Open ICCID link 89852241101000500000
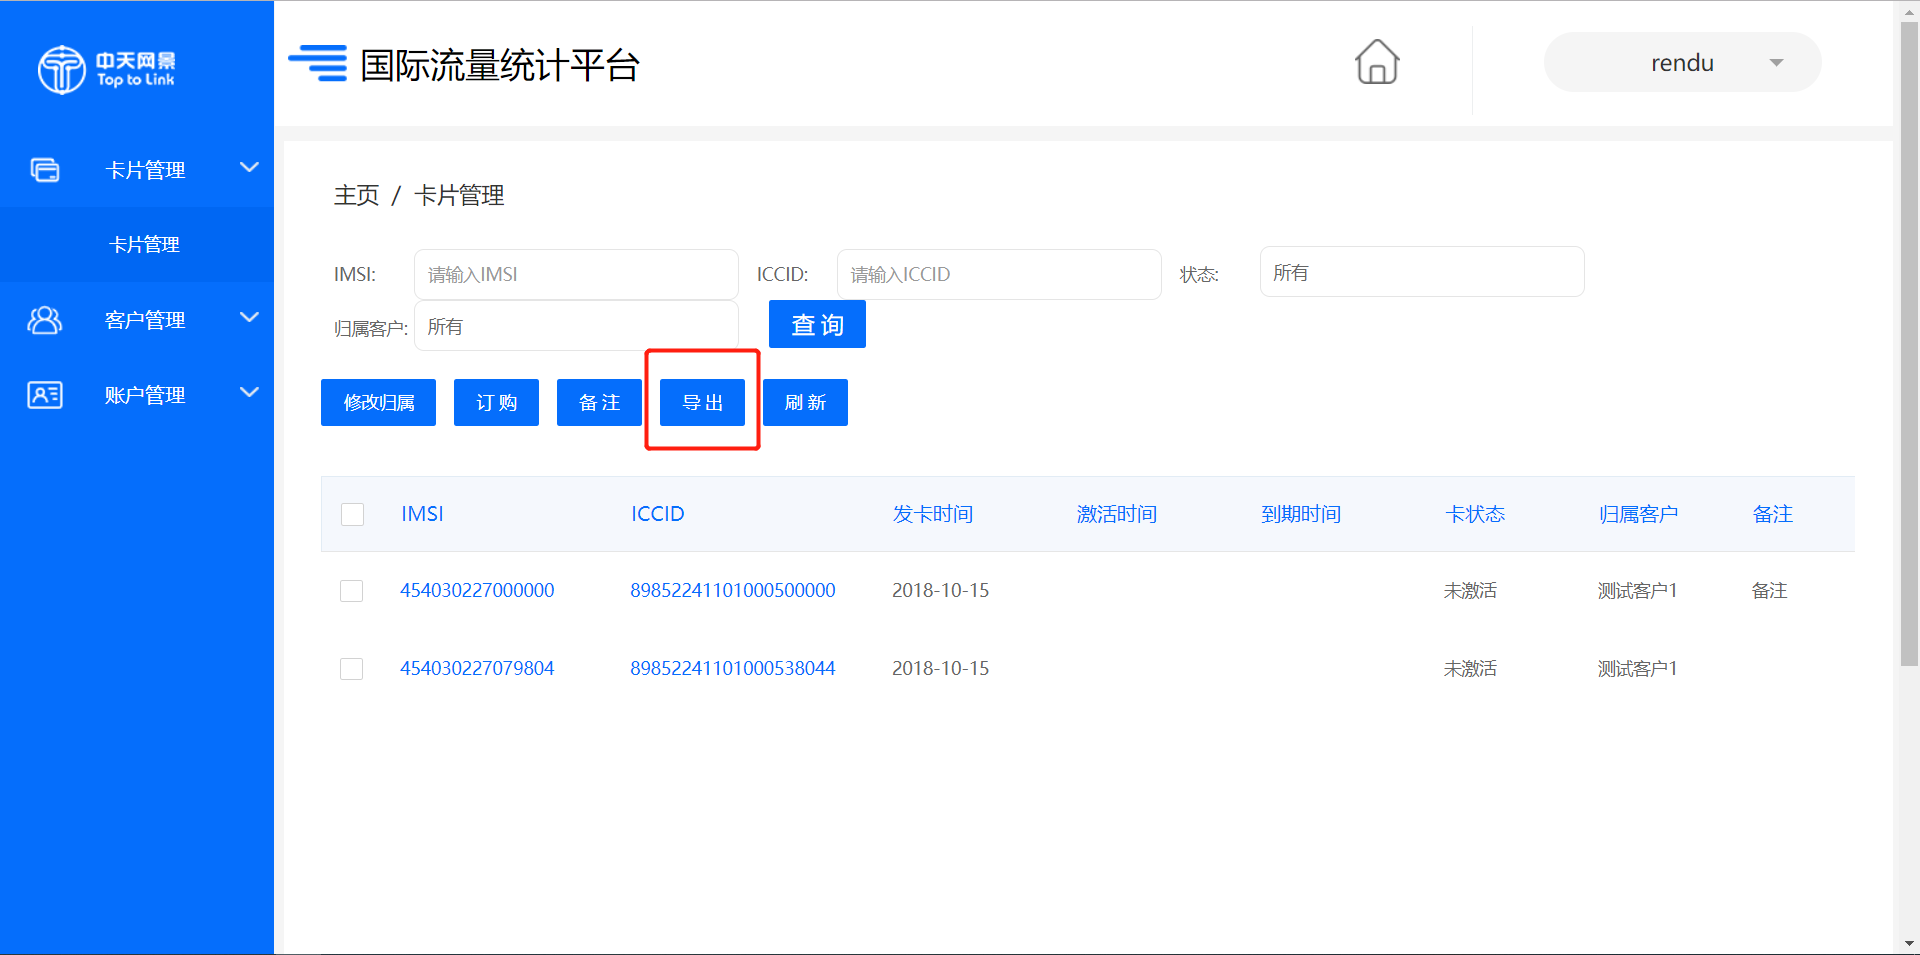 pos(733,591)
